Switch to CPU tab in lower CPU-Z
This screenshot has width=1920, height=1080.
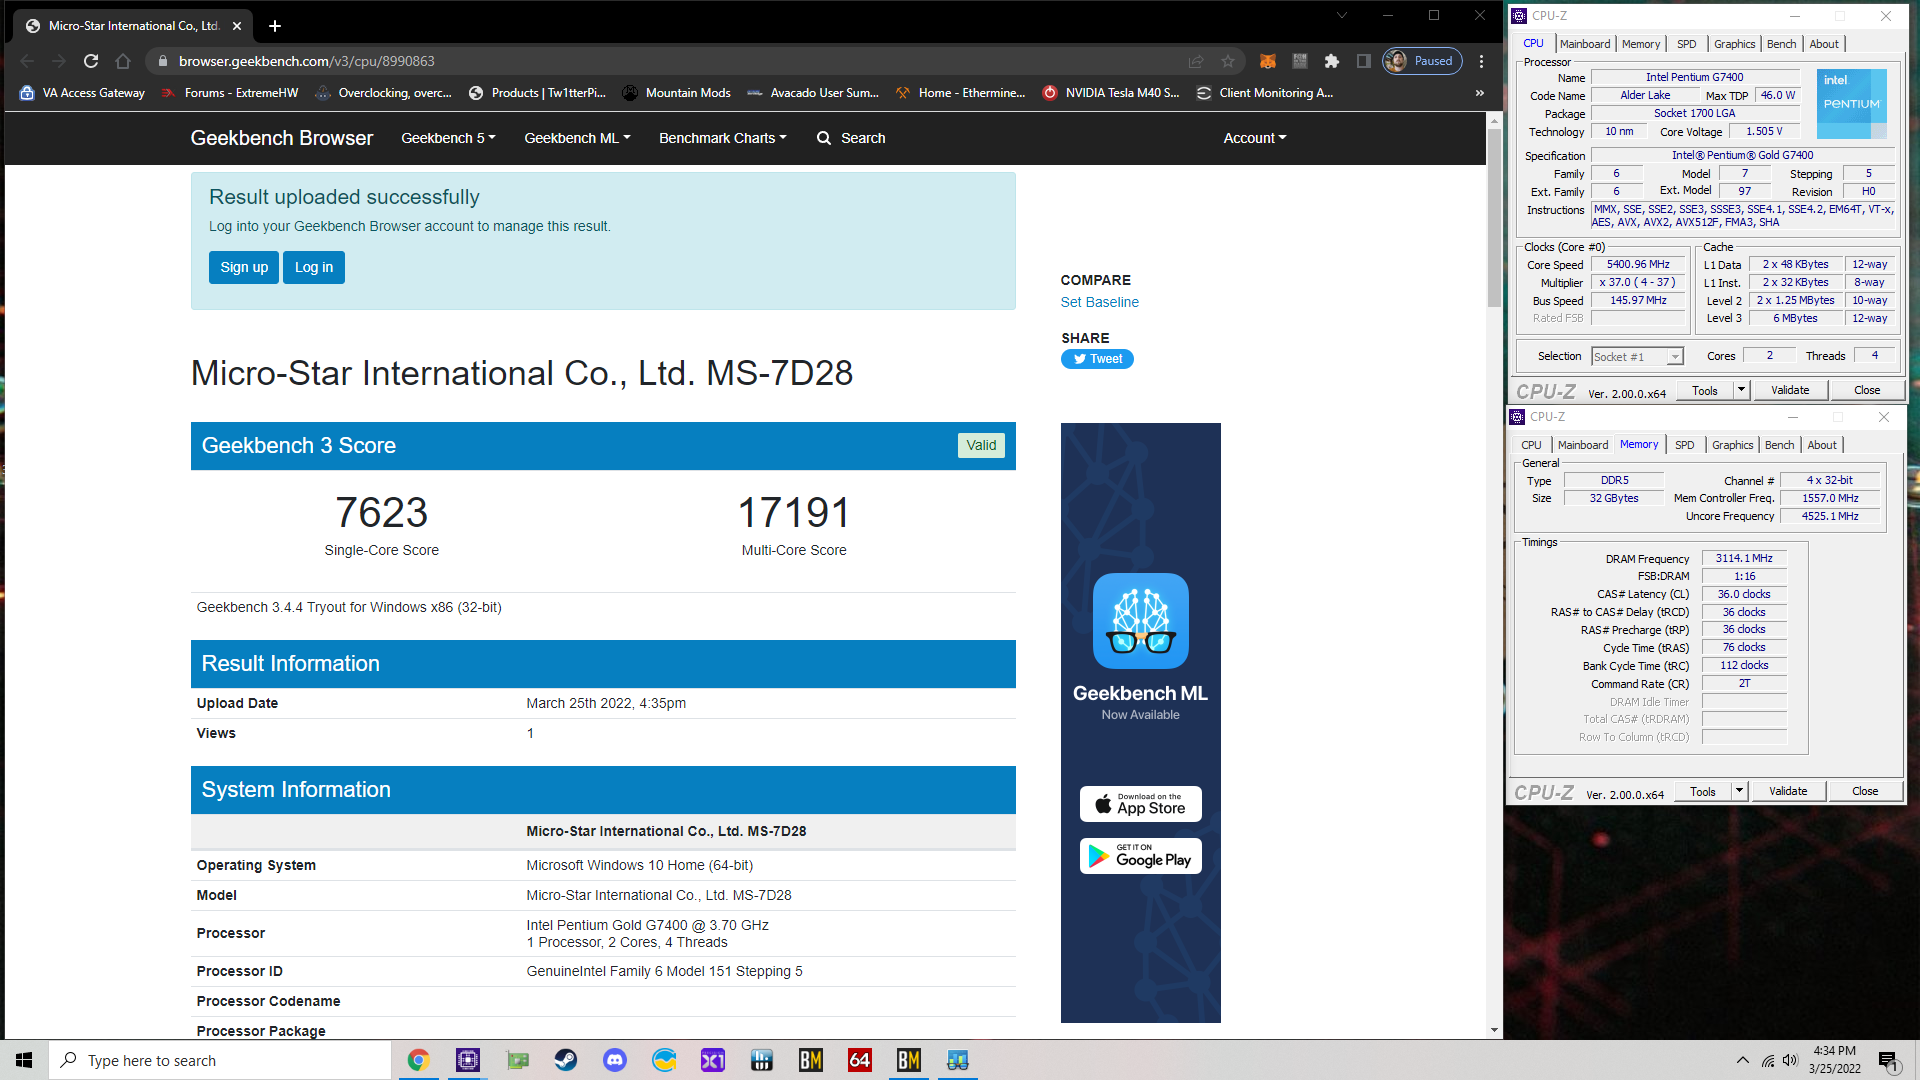[x=1531, y=445]
